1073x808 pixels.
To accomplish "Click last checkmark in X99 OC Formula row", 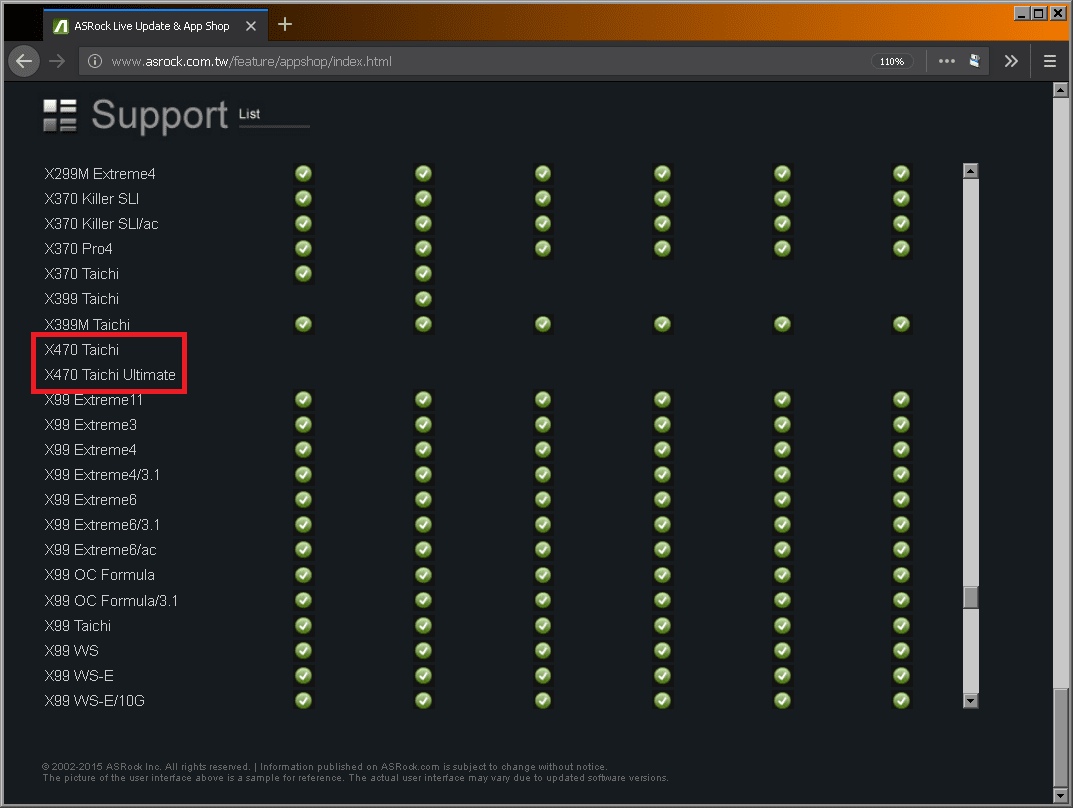I will tap(901, 575).
